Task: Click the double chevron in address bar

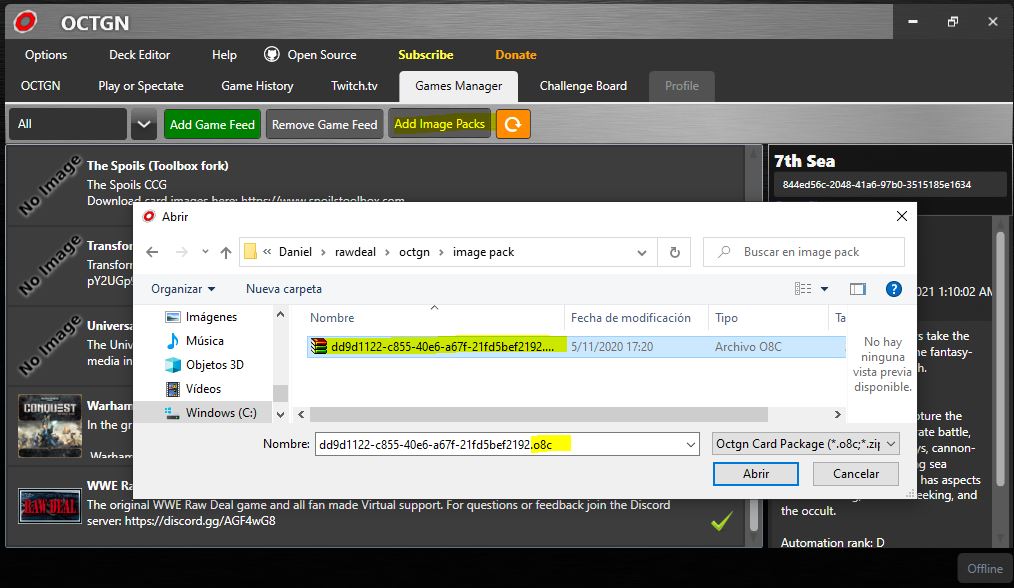Action: [267, 252]
